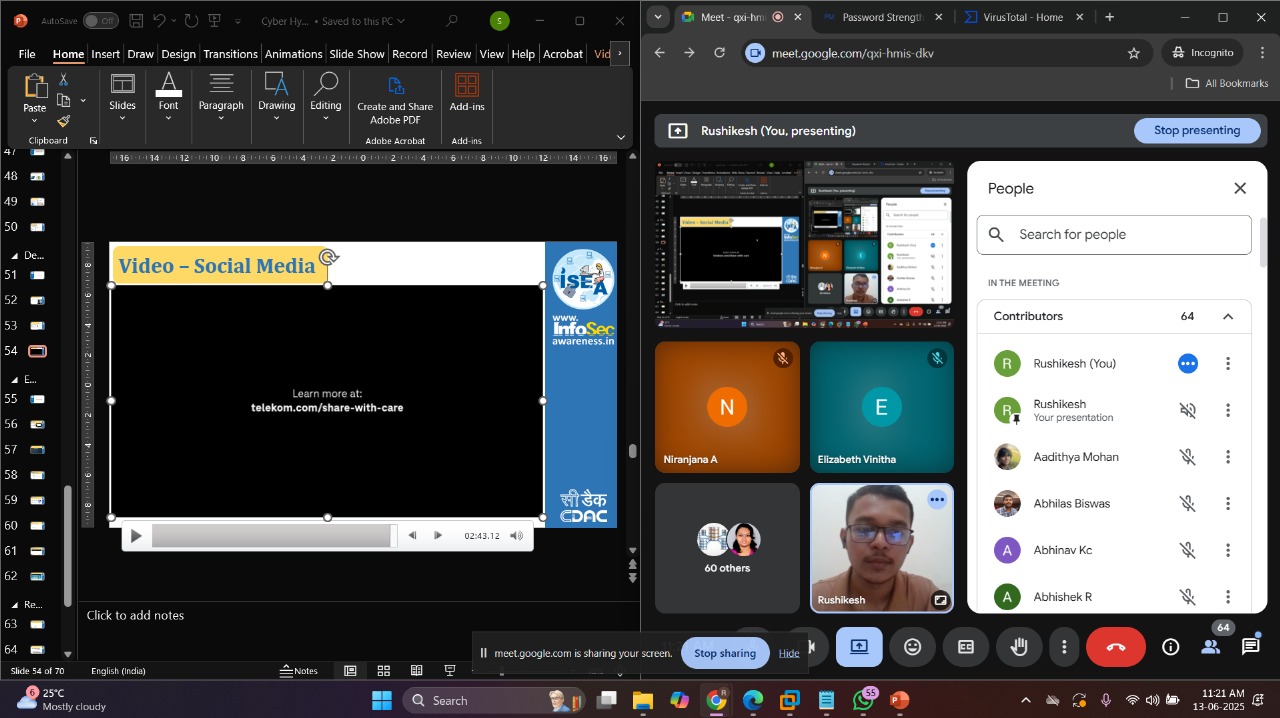Click the red leave call button
The image size is (1280, 718).
pyautogui.click(x=1115, y=647)
